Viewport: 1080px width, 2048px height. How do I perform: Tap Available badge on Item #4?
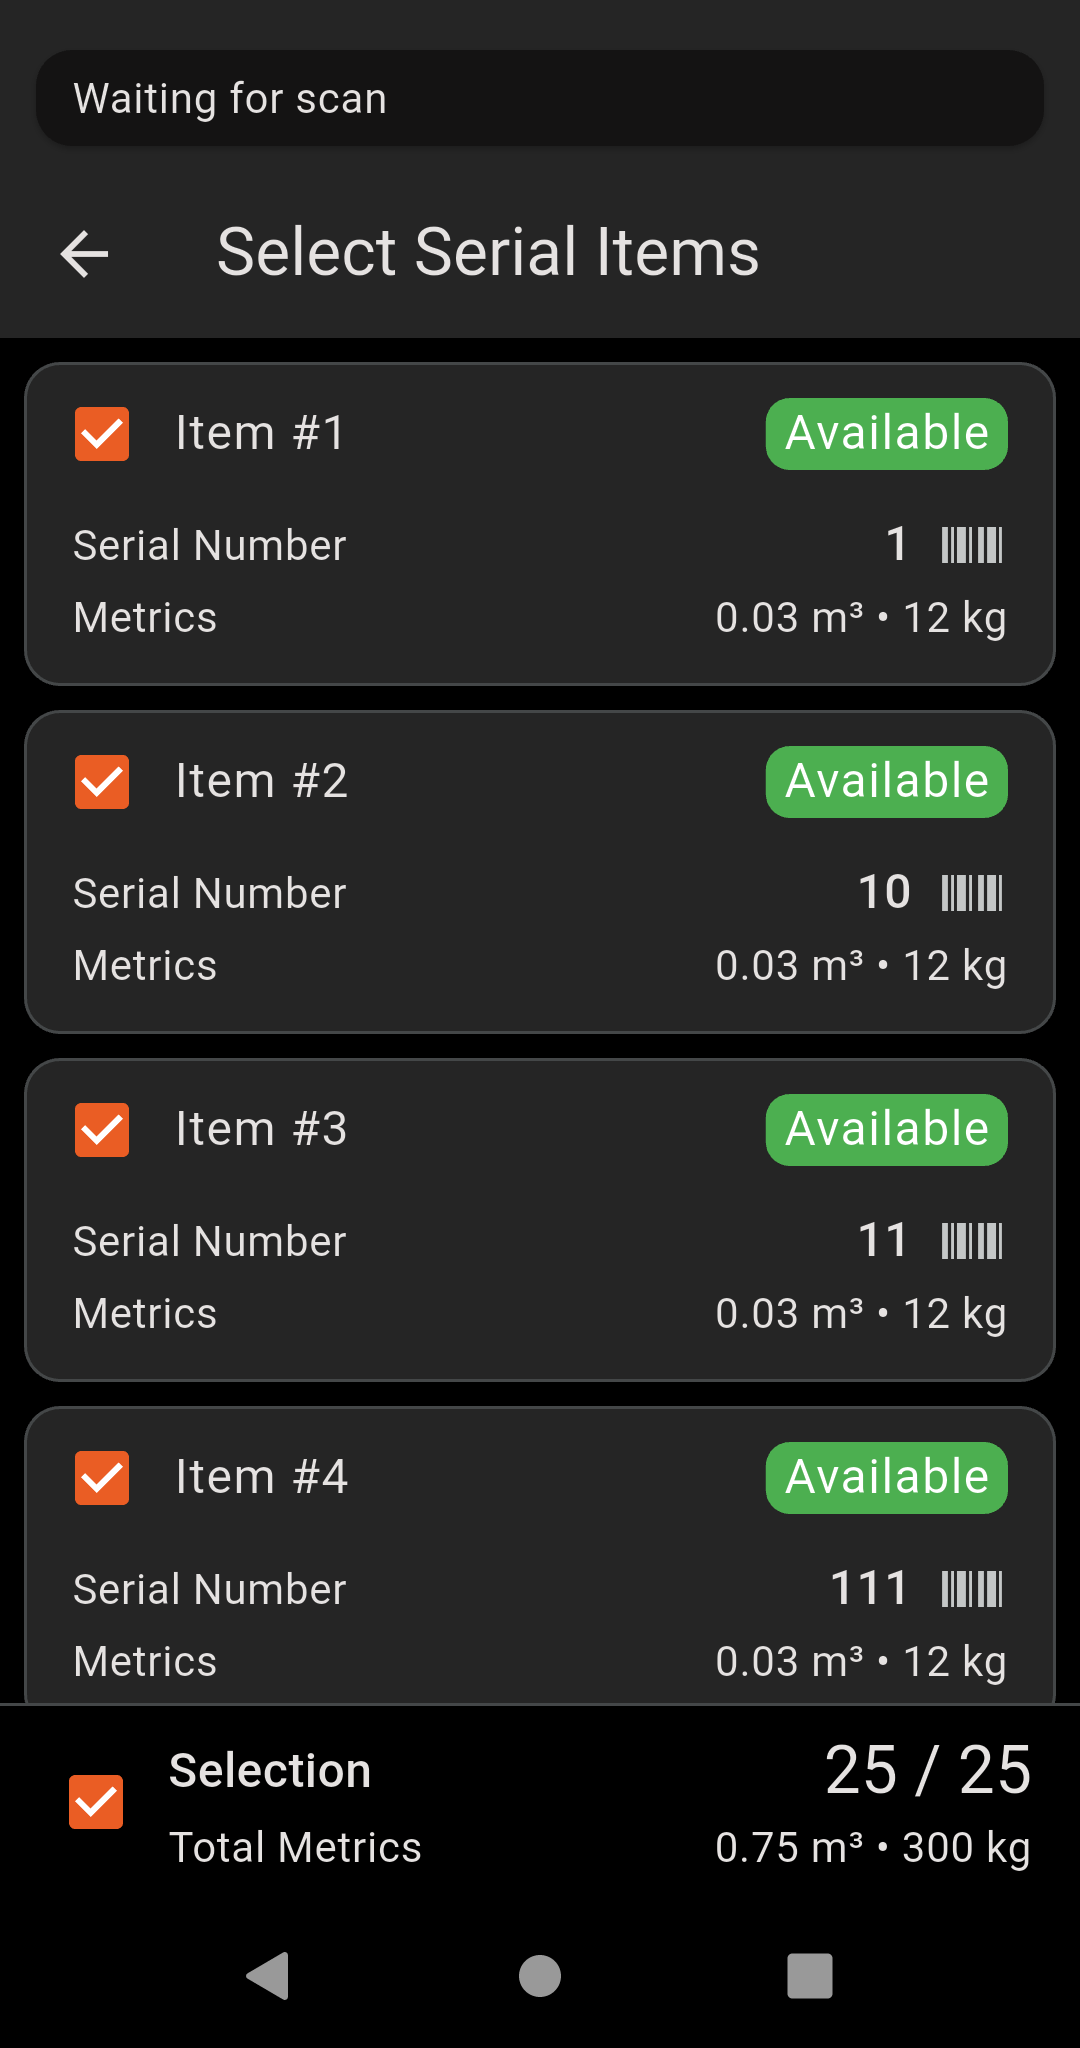click(886, 1478)
